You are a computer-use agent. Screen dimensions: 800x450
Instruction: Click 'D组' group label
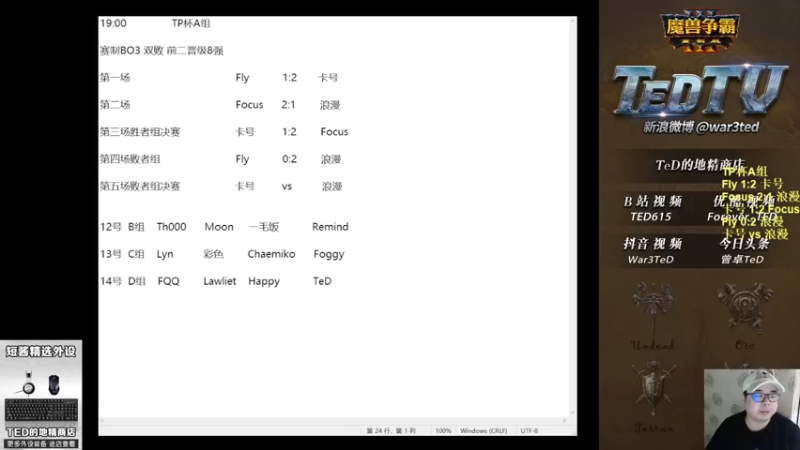click(136, 281)
